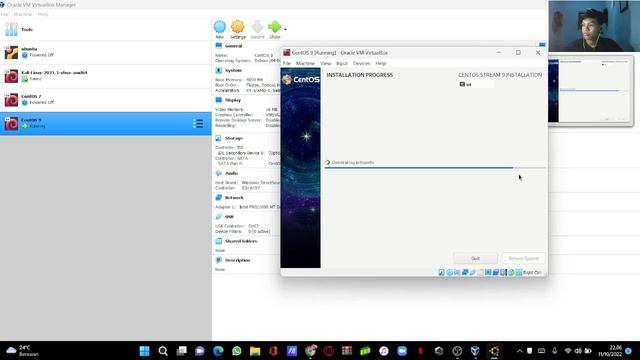Open File menu in the CentOS 9 VM window

[287, 64]
